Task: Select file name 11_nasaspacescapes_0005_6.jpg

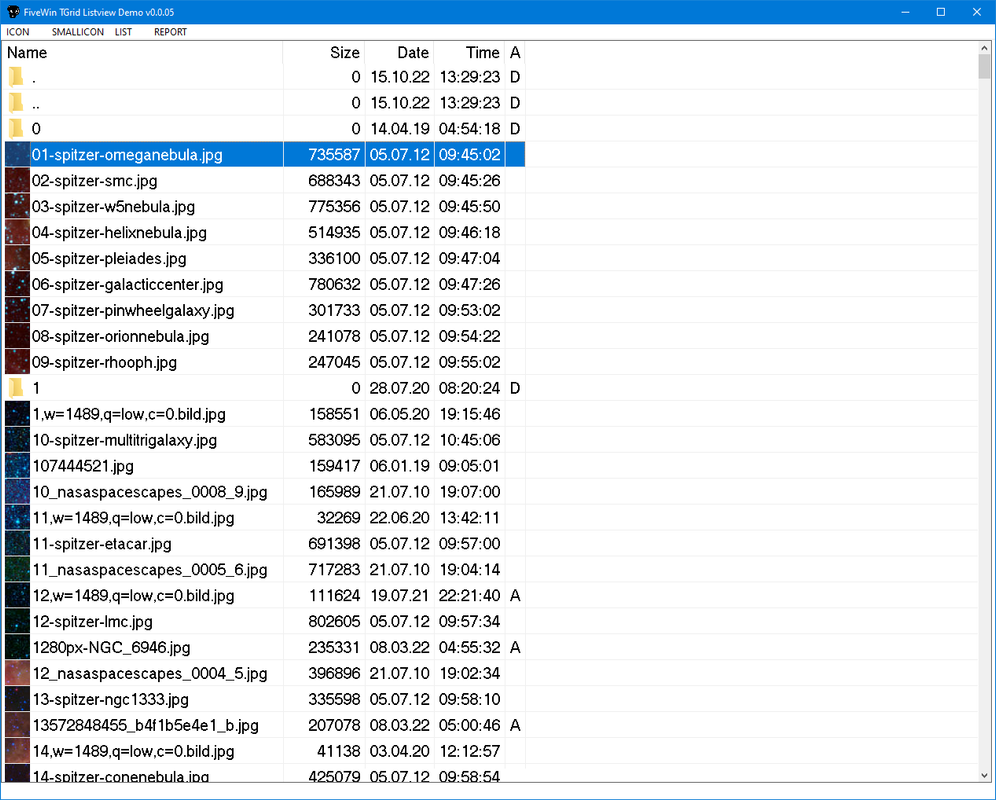Action: click(150, 570)
